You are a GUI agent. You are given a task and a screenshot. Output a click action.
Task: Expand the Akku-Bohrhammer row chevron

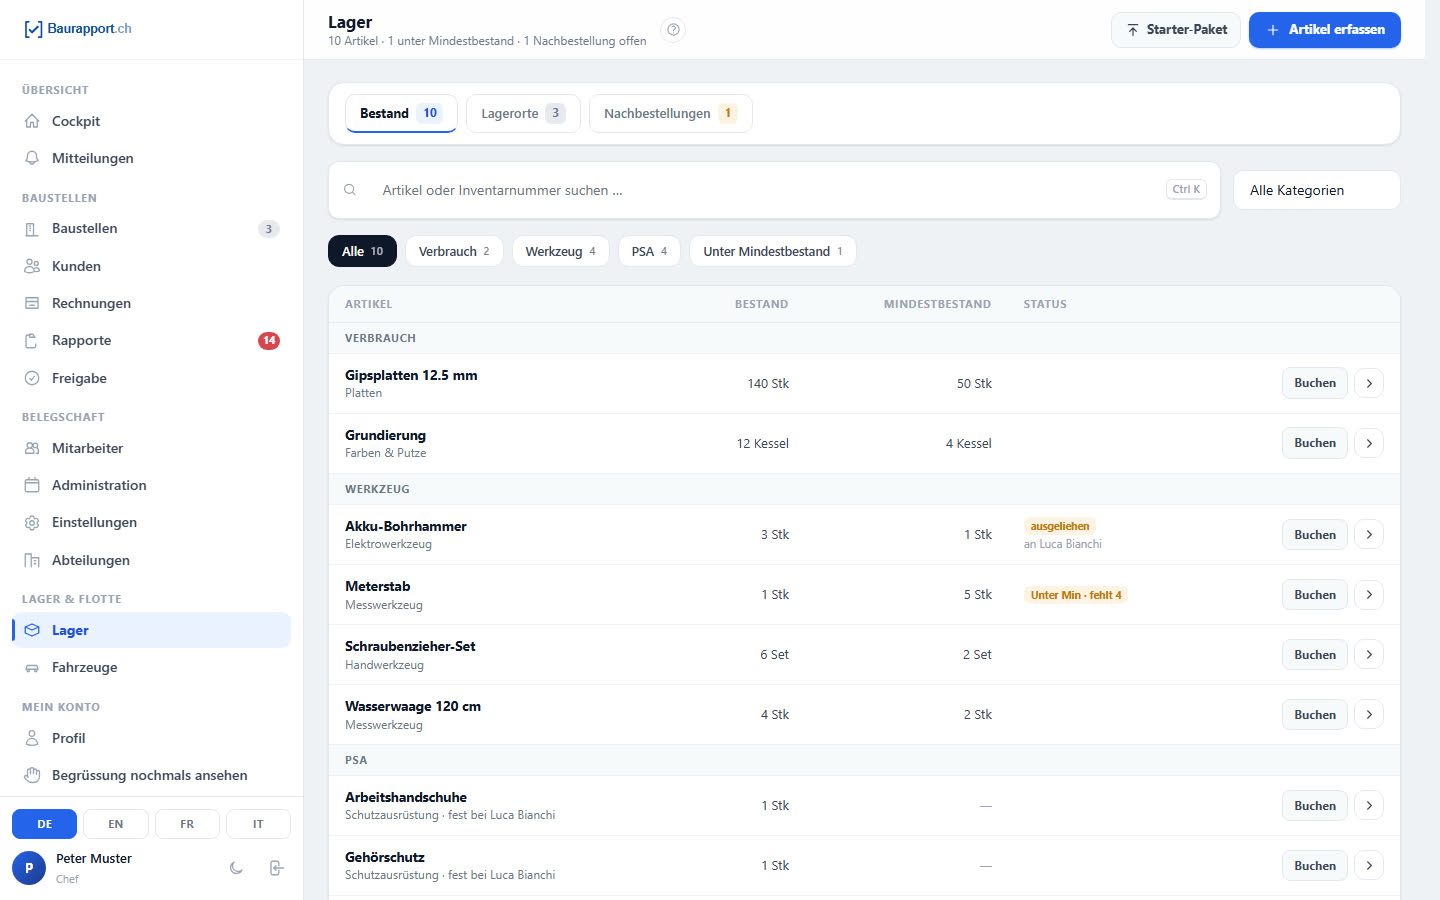[1369, 535]
